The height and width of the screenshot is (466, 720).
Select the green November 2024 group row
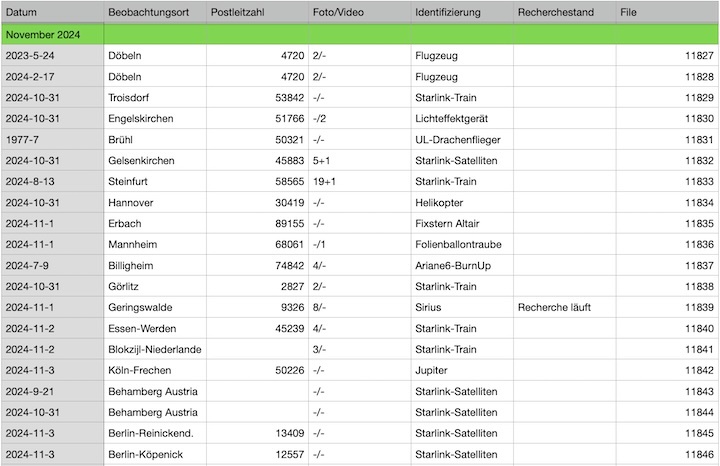tap(360, 34)
